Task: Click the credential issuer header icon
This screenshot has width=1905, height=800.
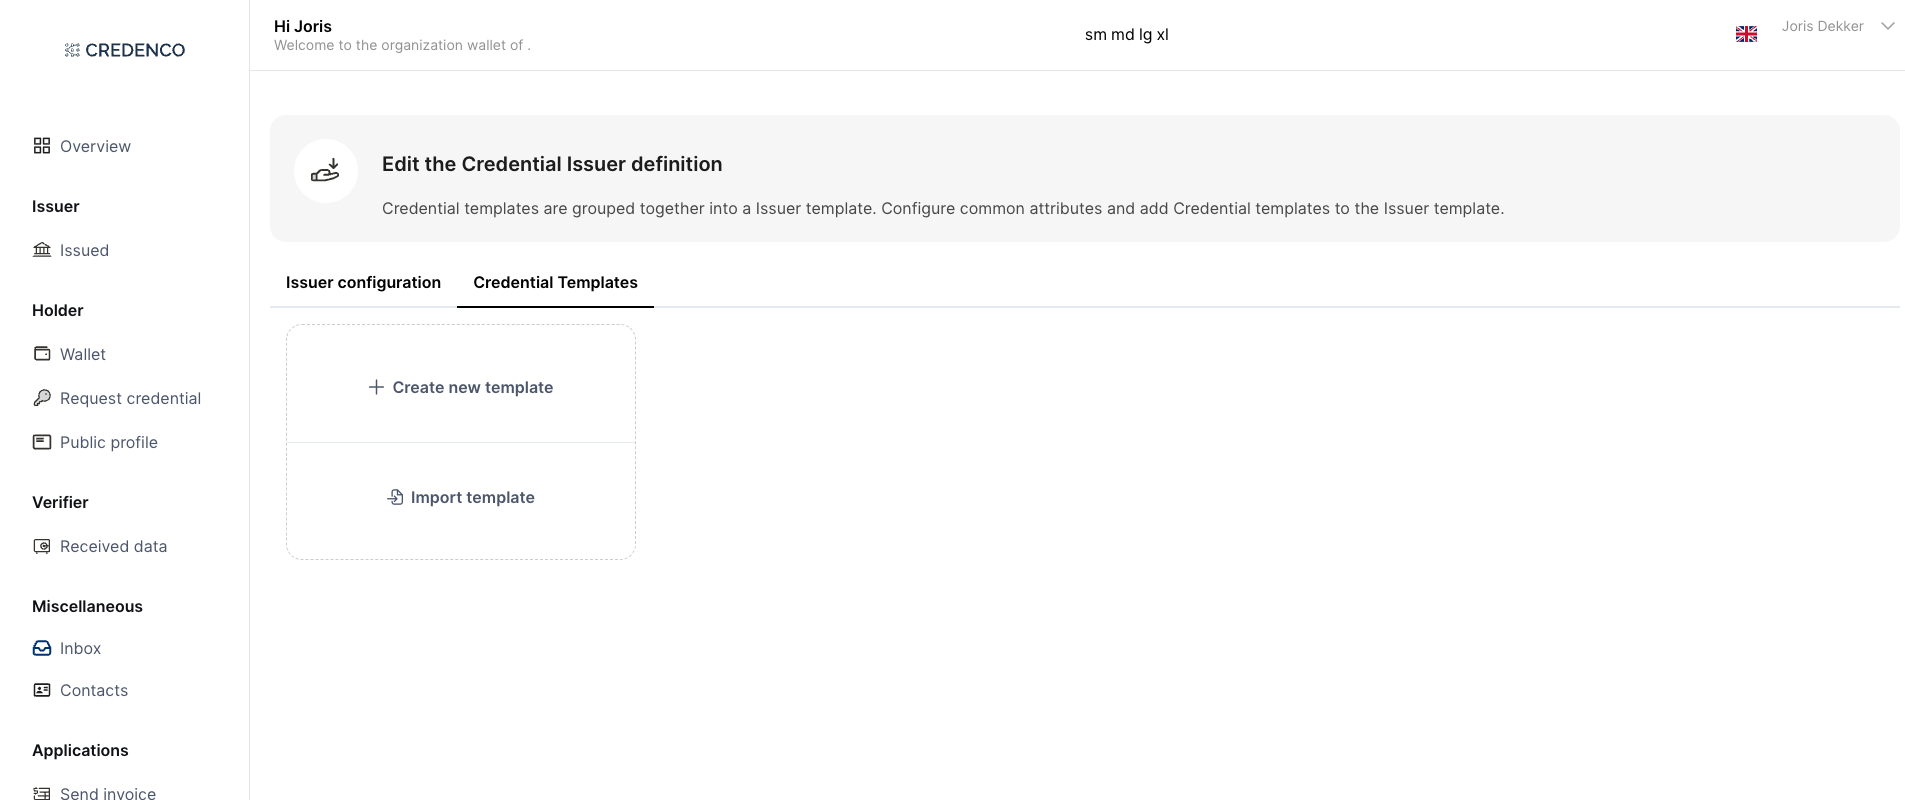Action: [x=326, y=171]
